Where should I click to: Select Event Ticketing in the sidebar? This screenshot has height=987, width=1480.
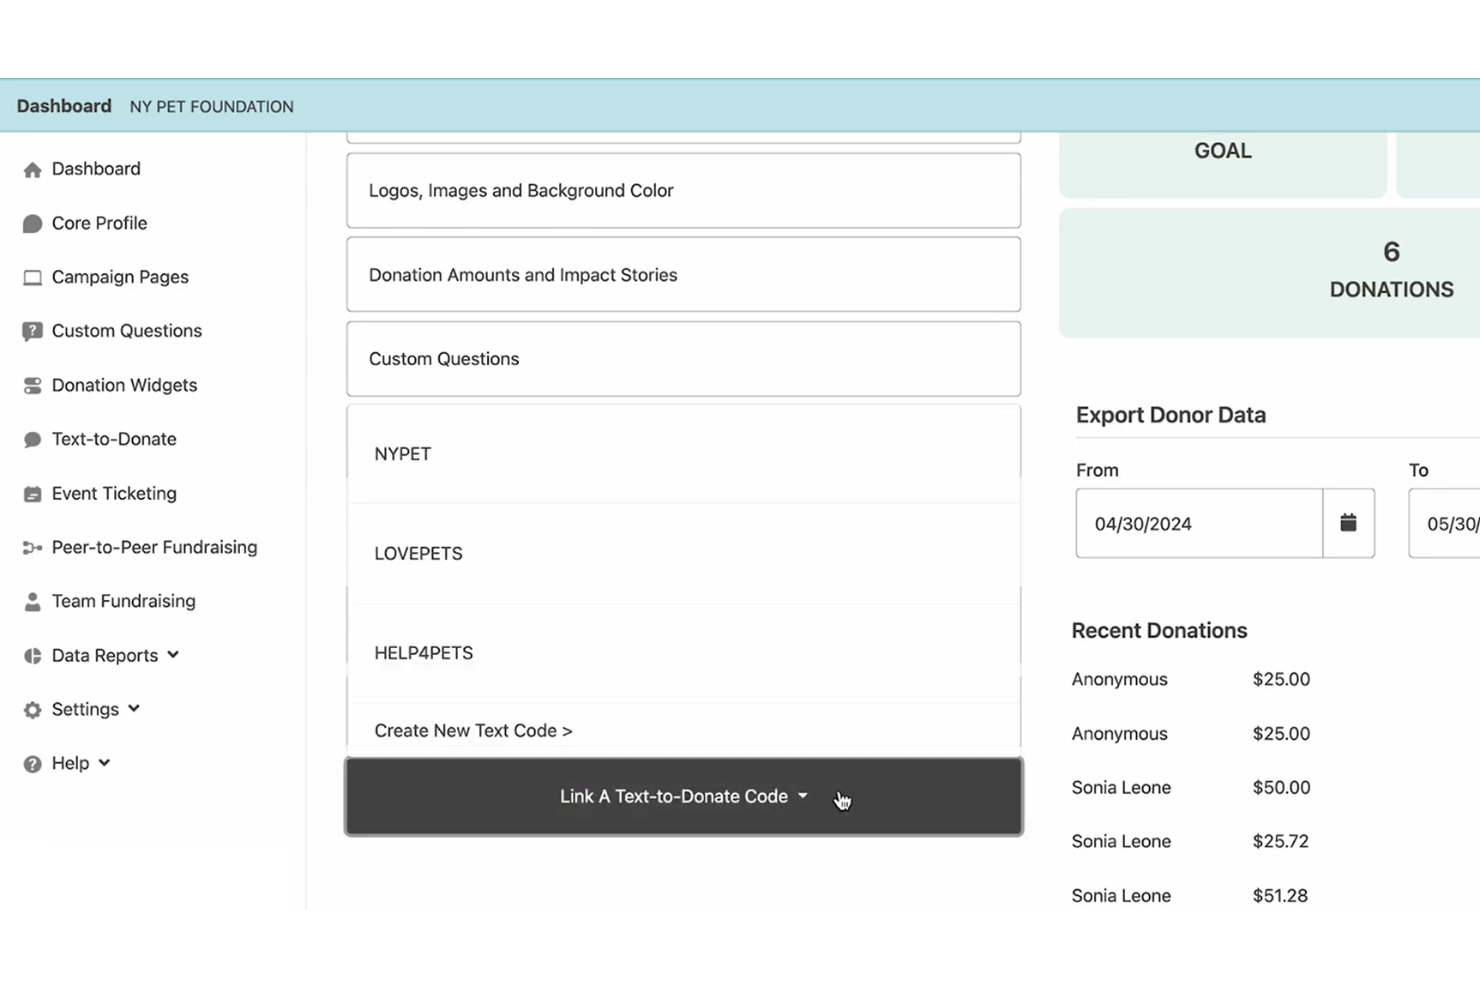[x=114, y=493]
